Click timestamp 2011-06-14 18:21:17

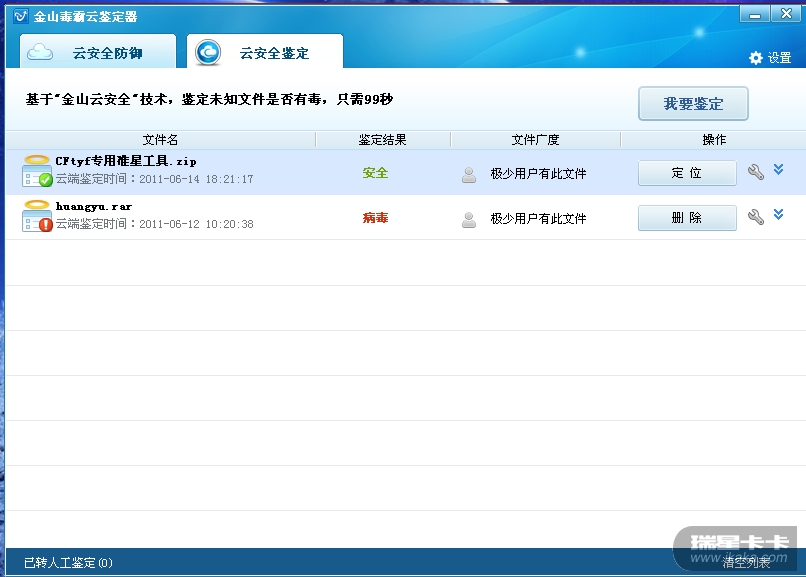pyautogui.click(x=196, y=179)
